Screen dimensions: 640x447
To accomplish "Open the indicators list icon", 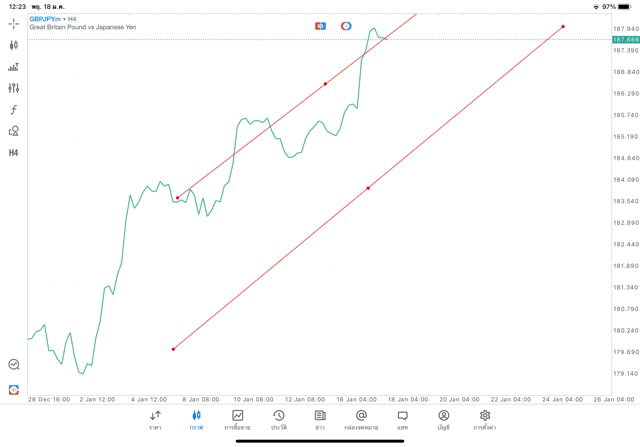I will 14,67.
